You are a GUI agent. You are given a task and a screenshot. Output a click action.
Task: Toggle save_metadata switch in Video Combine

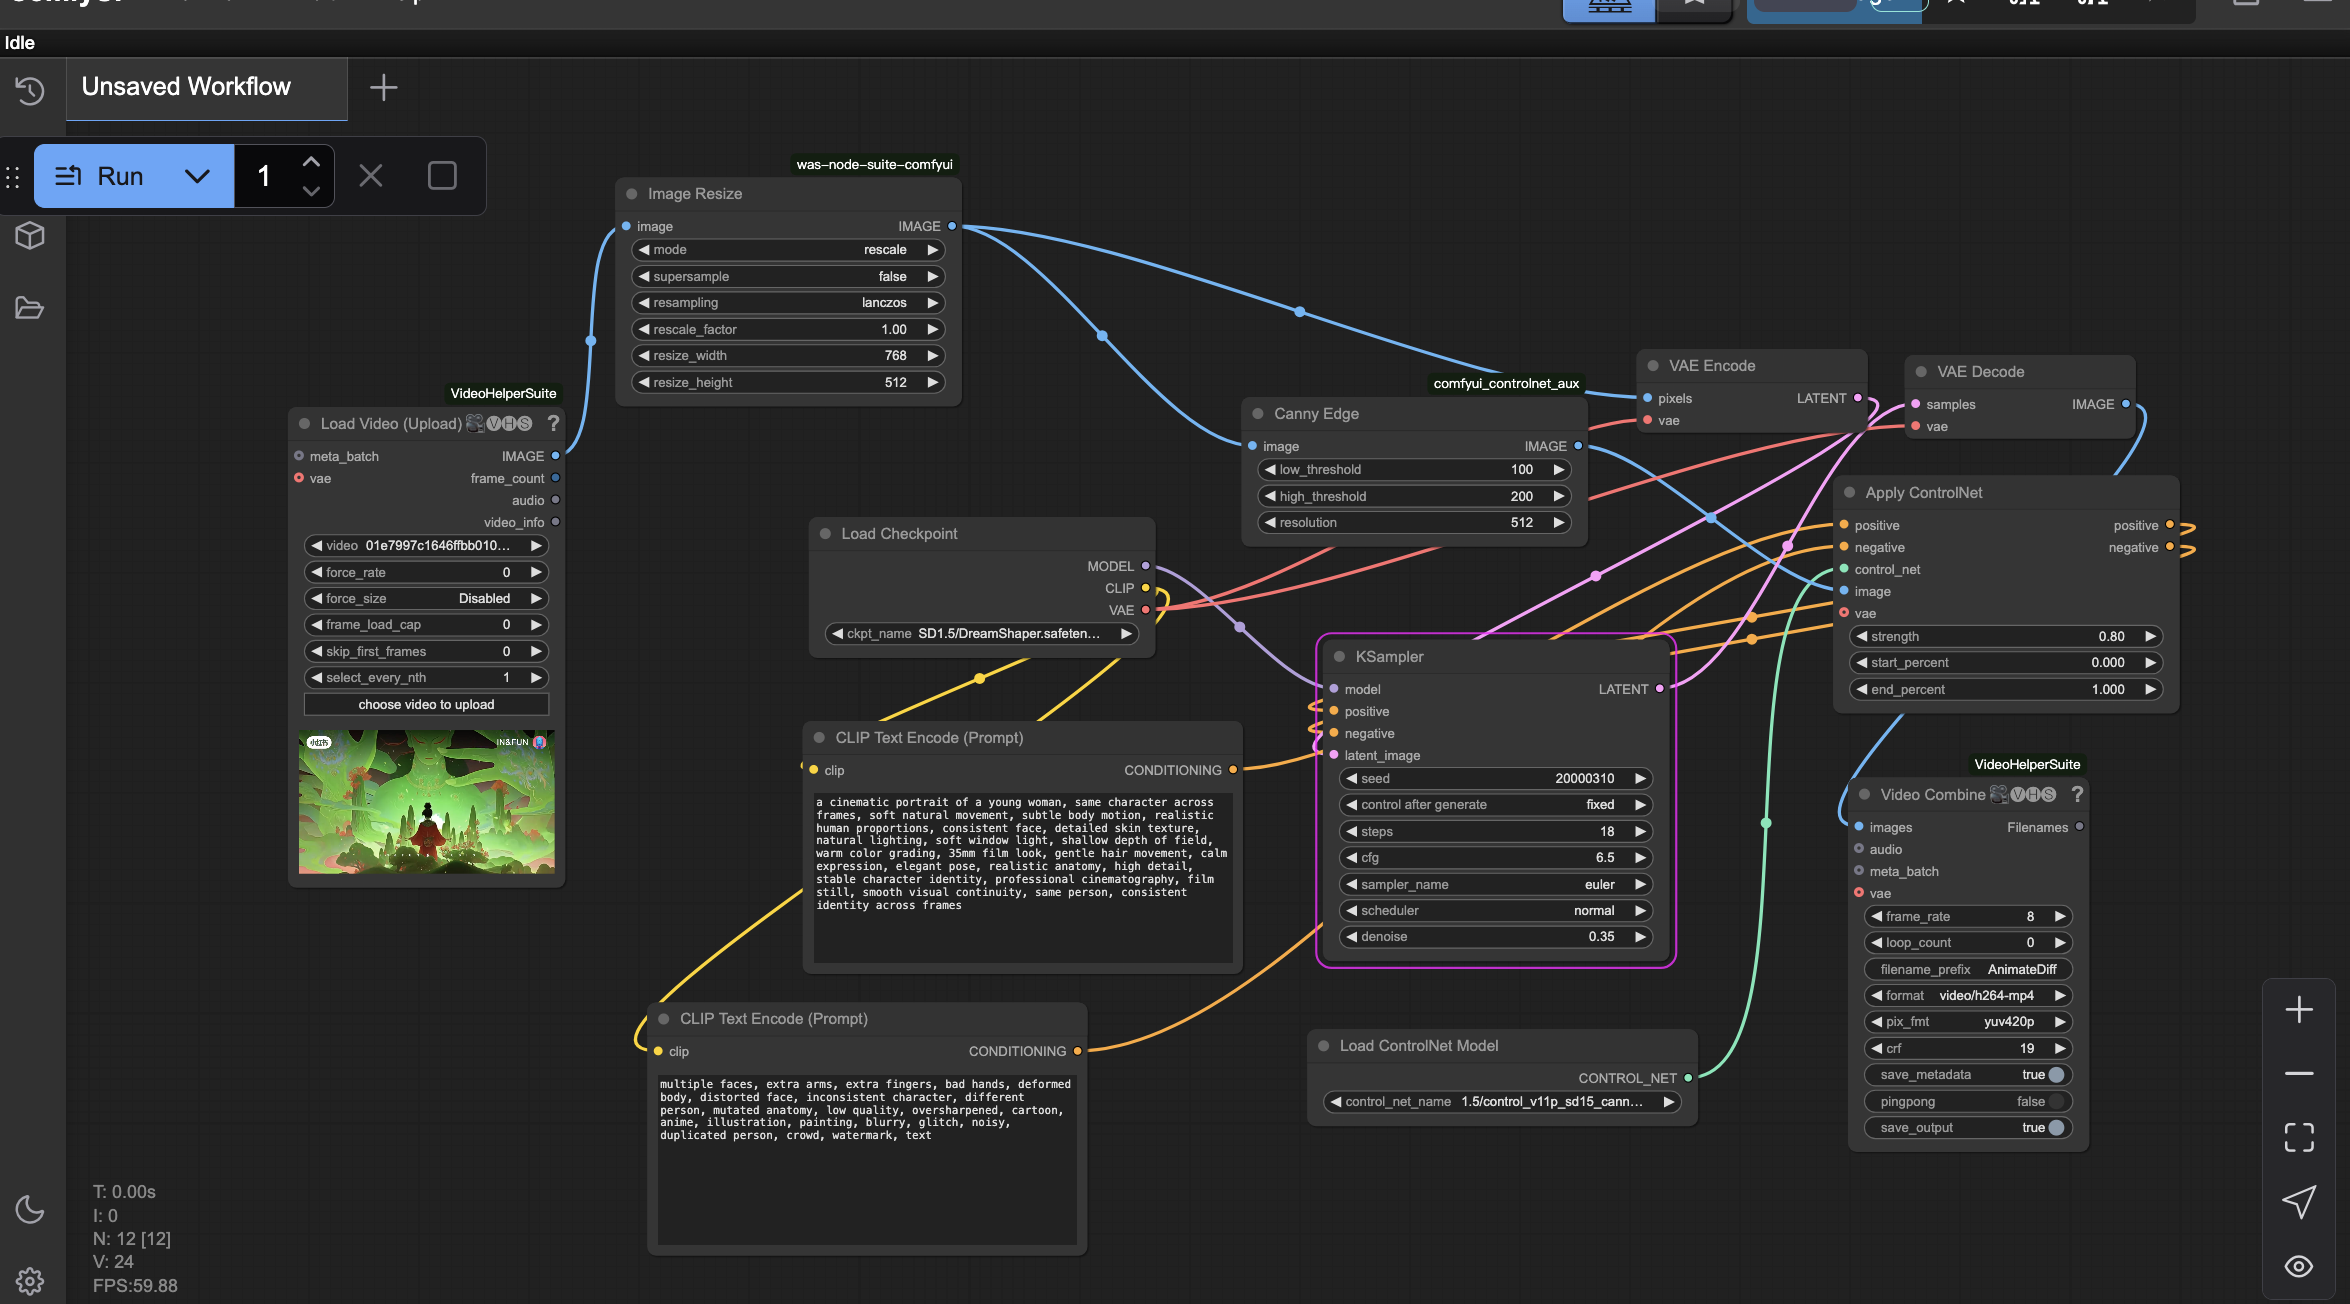tap(2055, 1075)
